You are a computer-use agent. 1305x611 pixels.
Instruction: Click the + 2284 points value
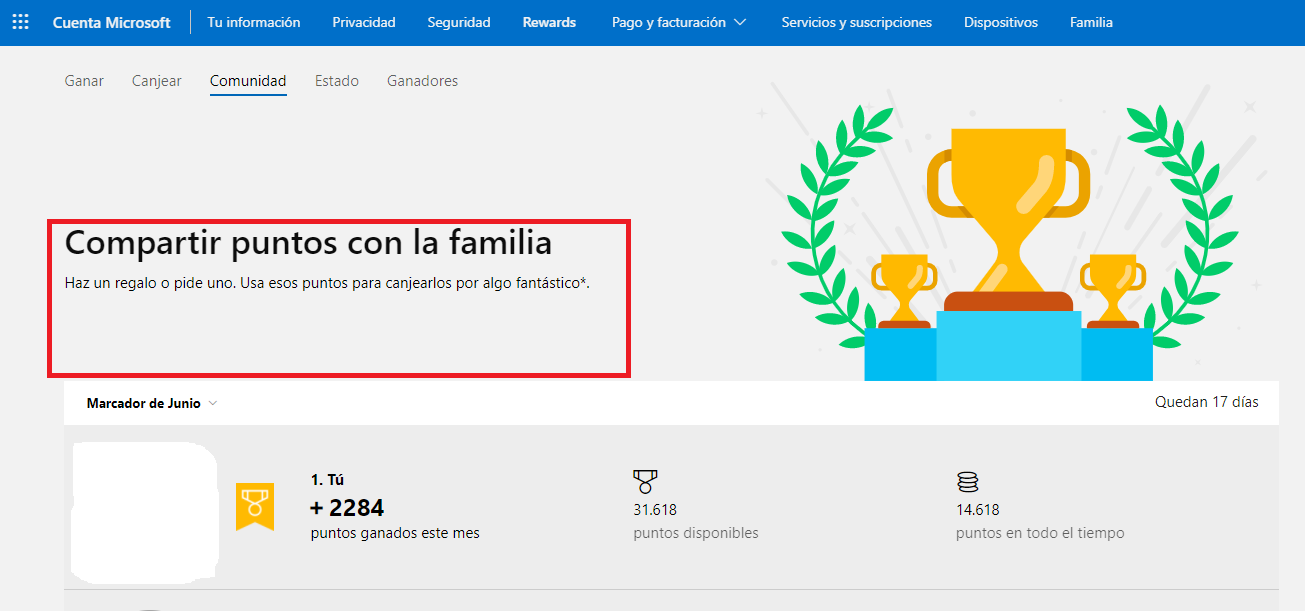pos(347,508)
